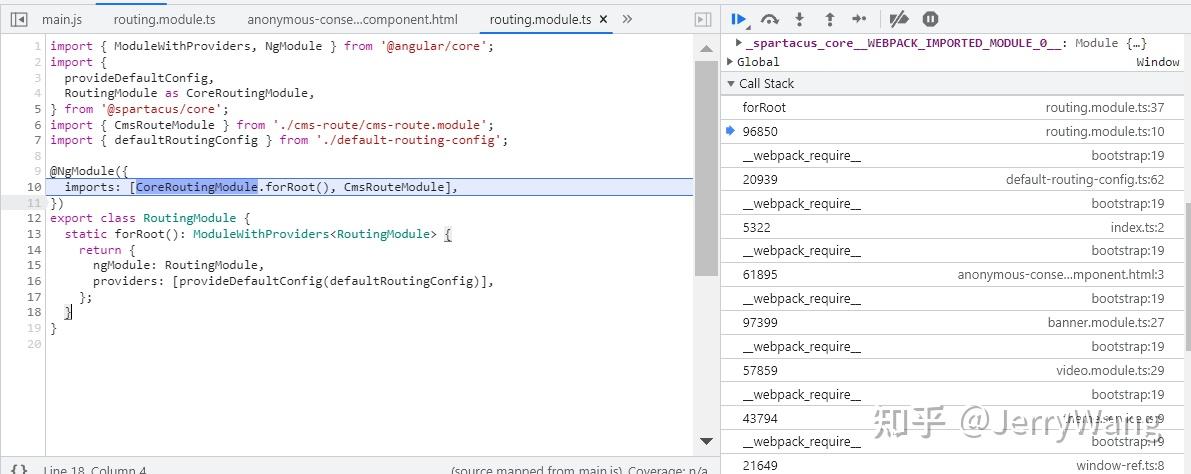
Task: Open routing.module.ts:10 source link
Action: 1104,131
